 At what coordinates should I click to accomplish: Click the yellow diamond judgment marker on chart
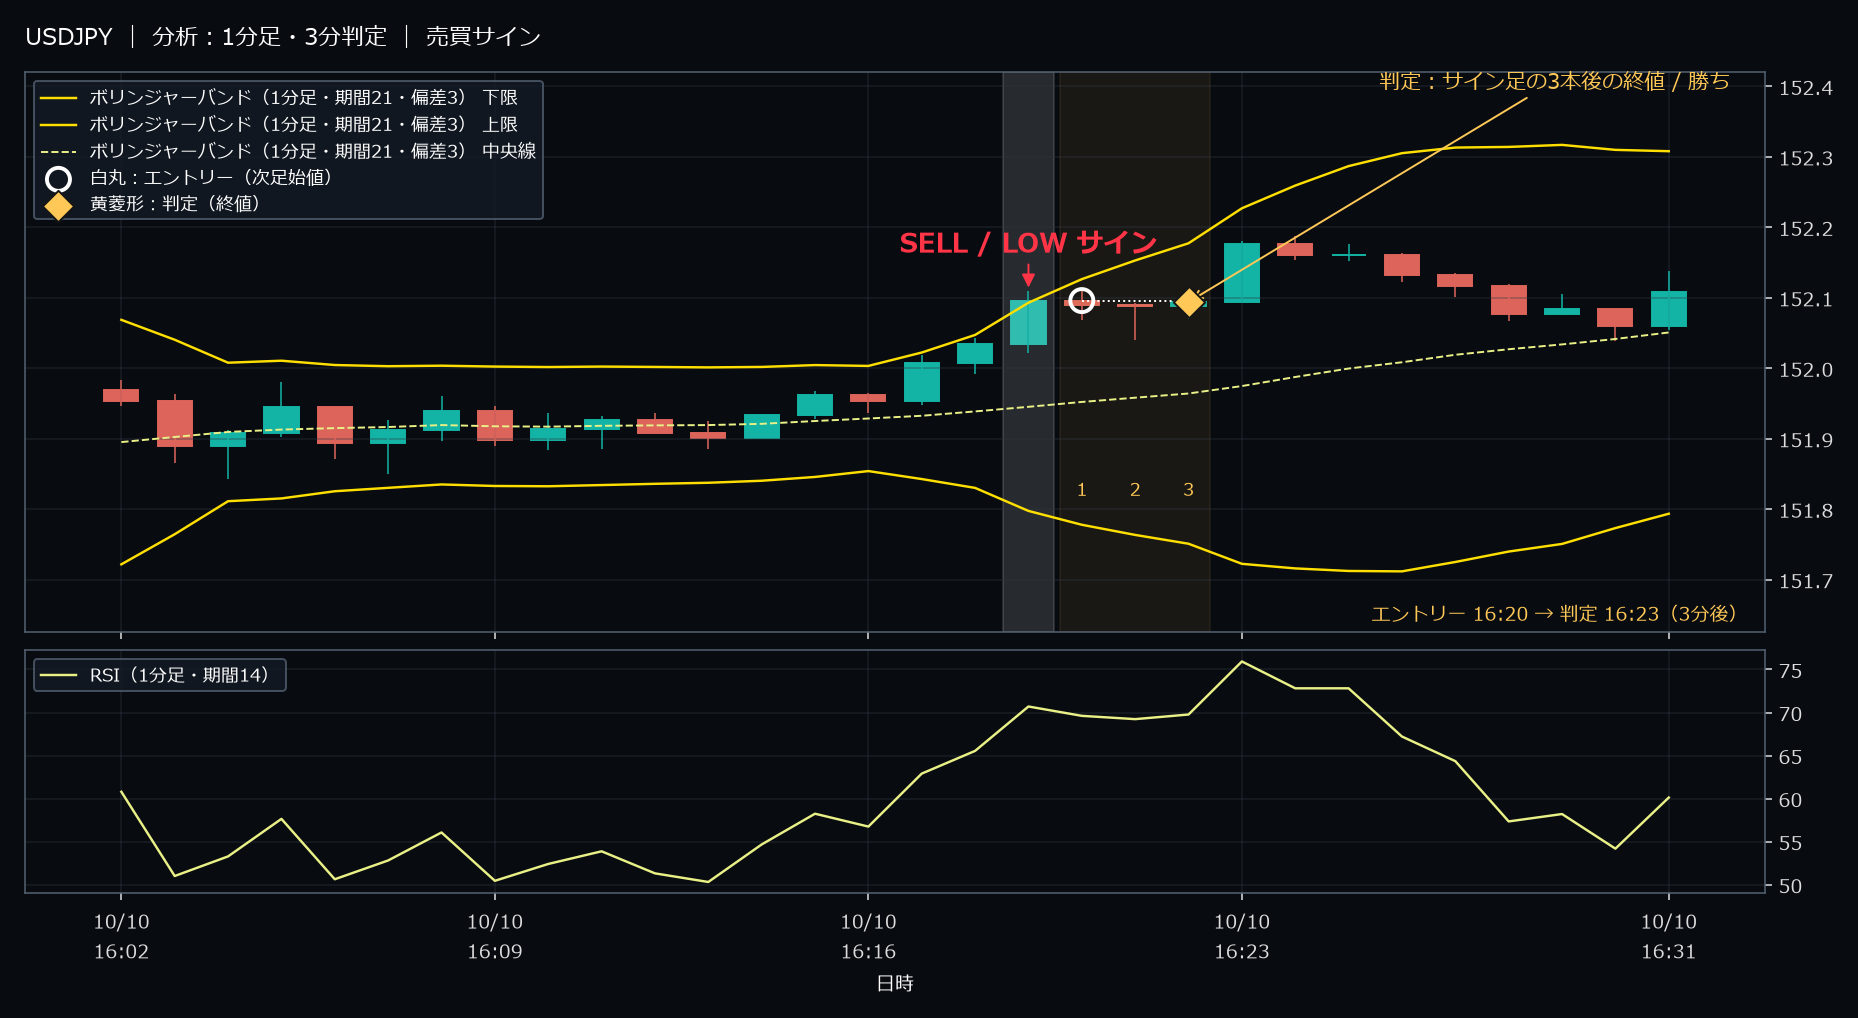[1189, 301]
